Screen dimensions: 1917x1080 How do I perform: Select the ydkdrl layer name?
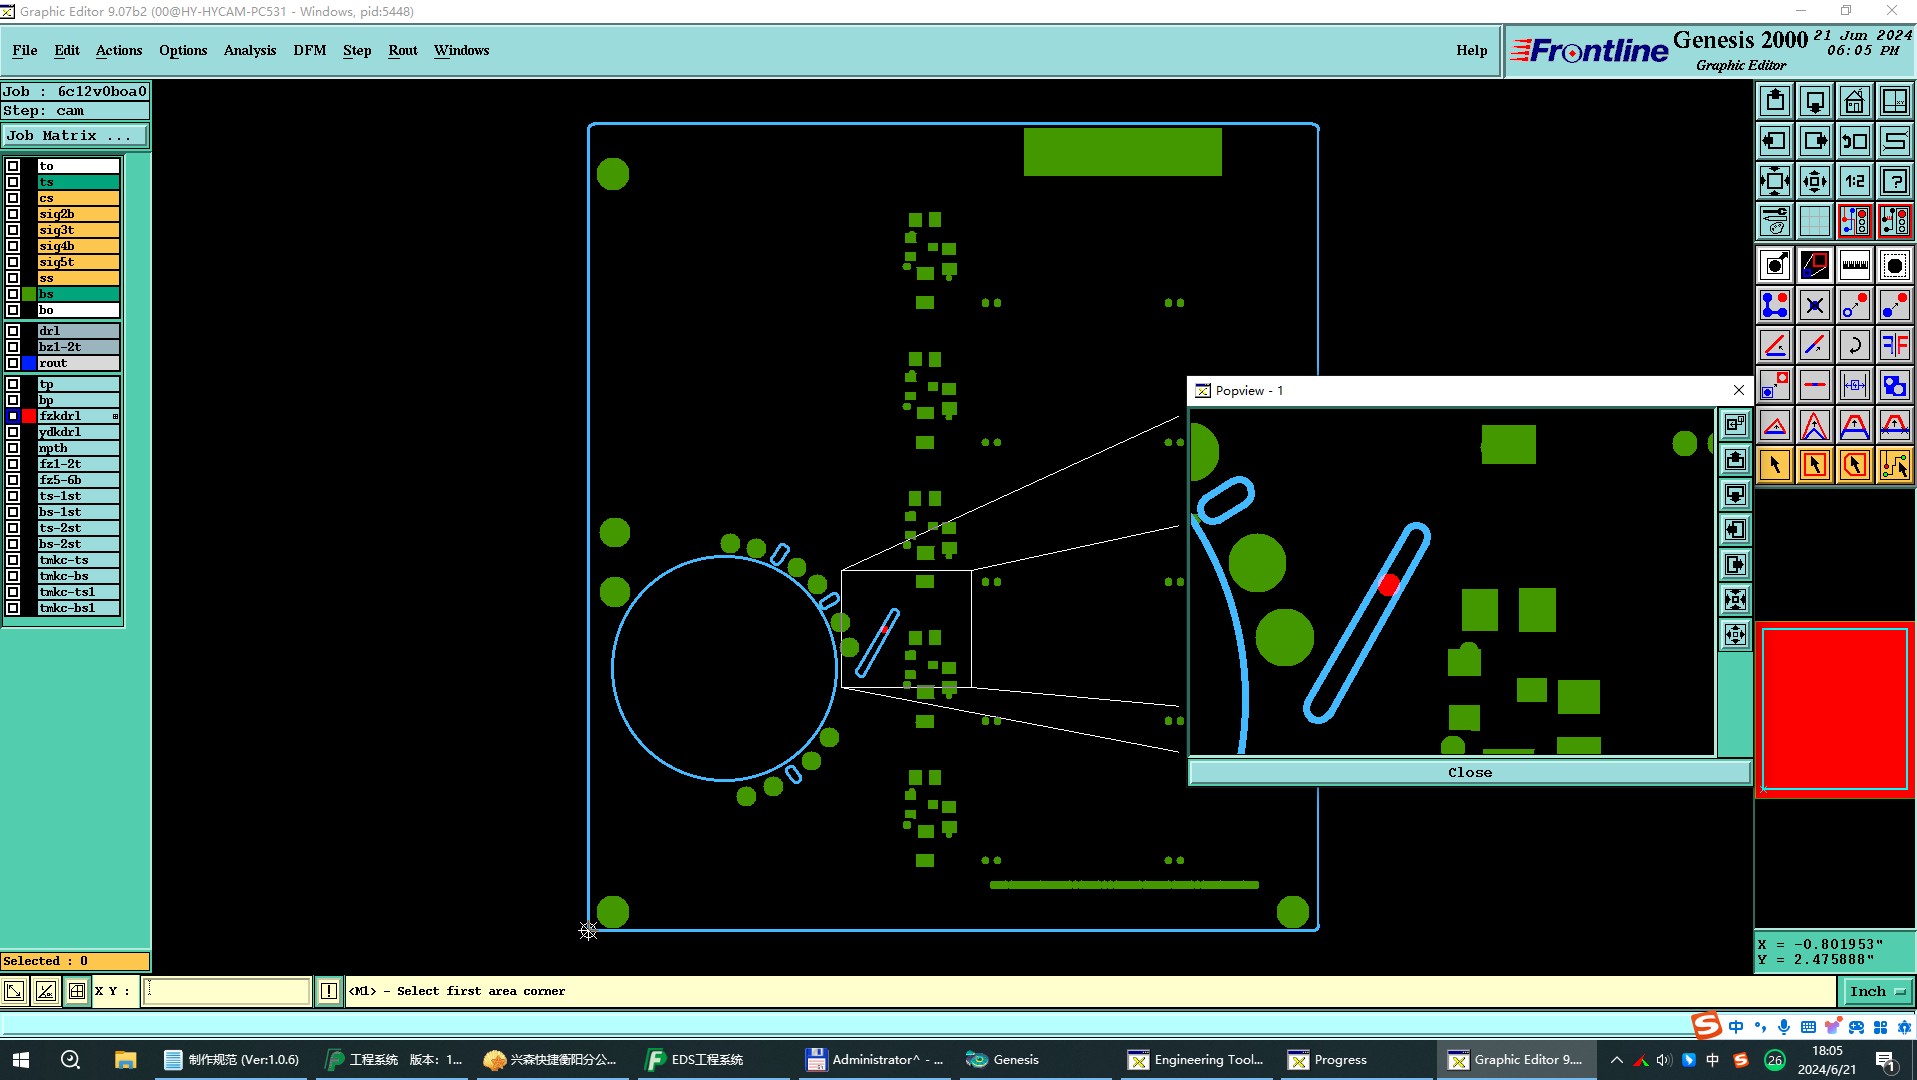(x=78, y=432)
